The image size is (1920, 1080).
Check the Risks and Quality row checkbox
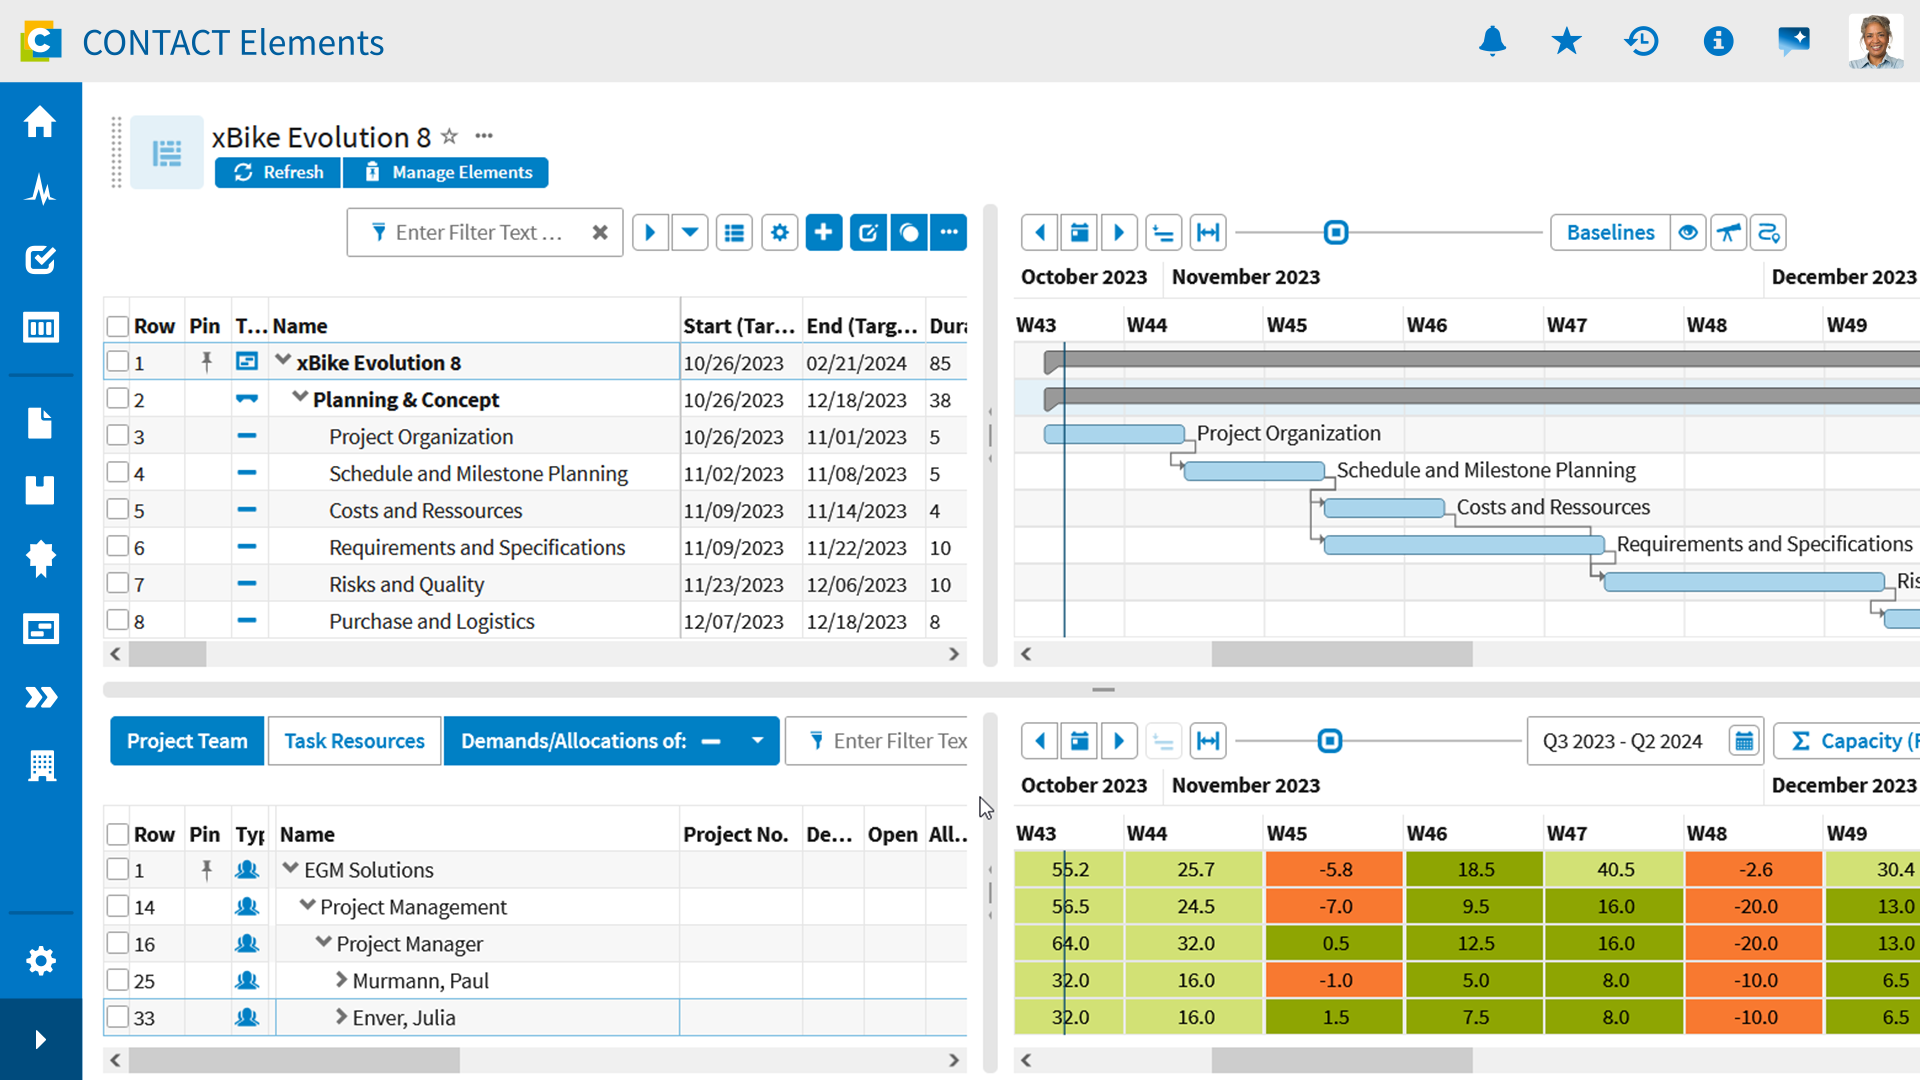(118, 582)
